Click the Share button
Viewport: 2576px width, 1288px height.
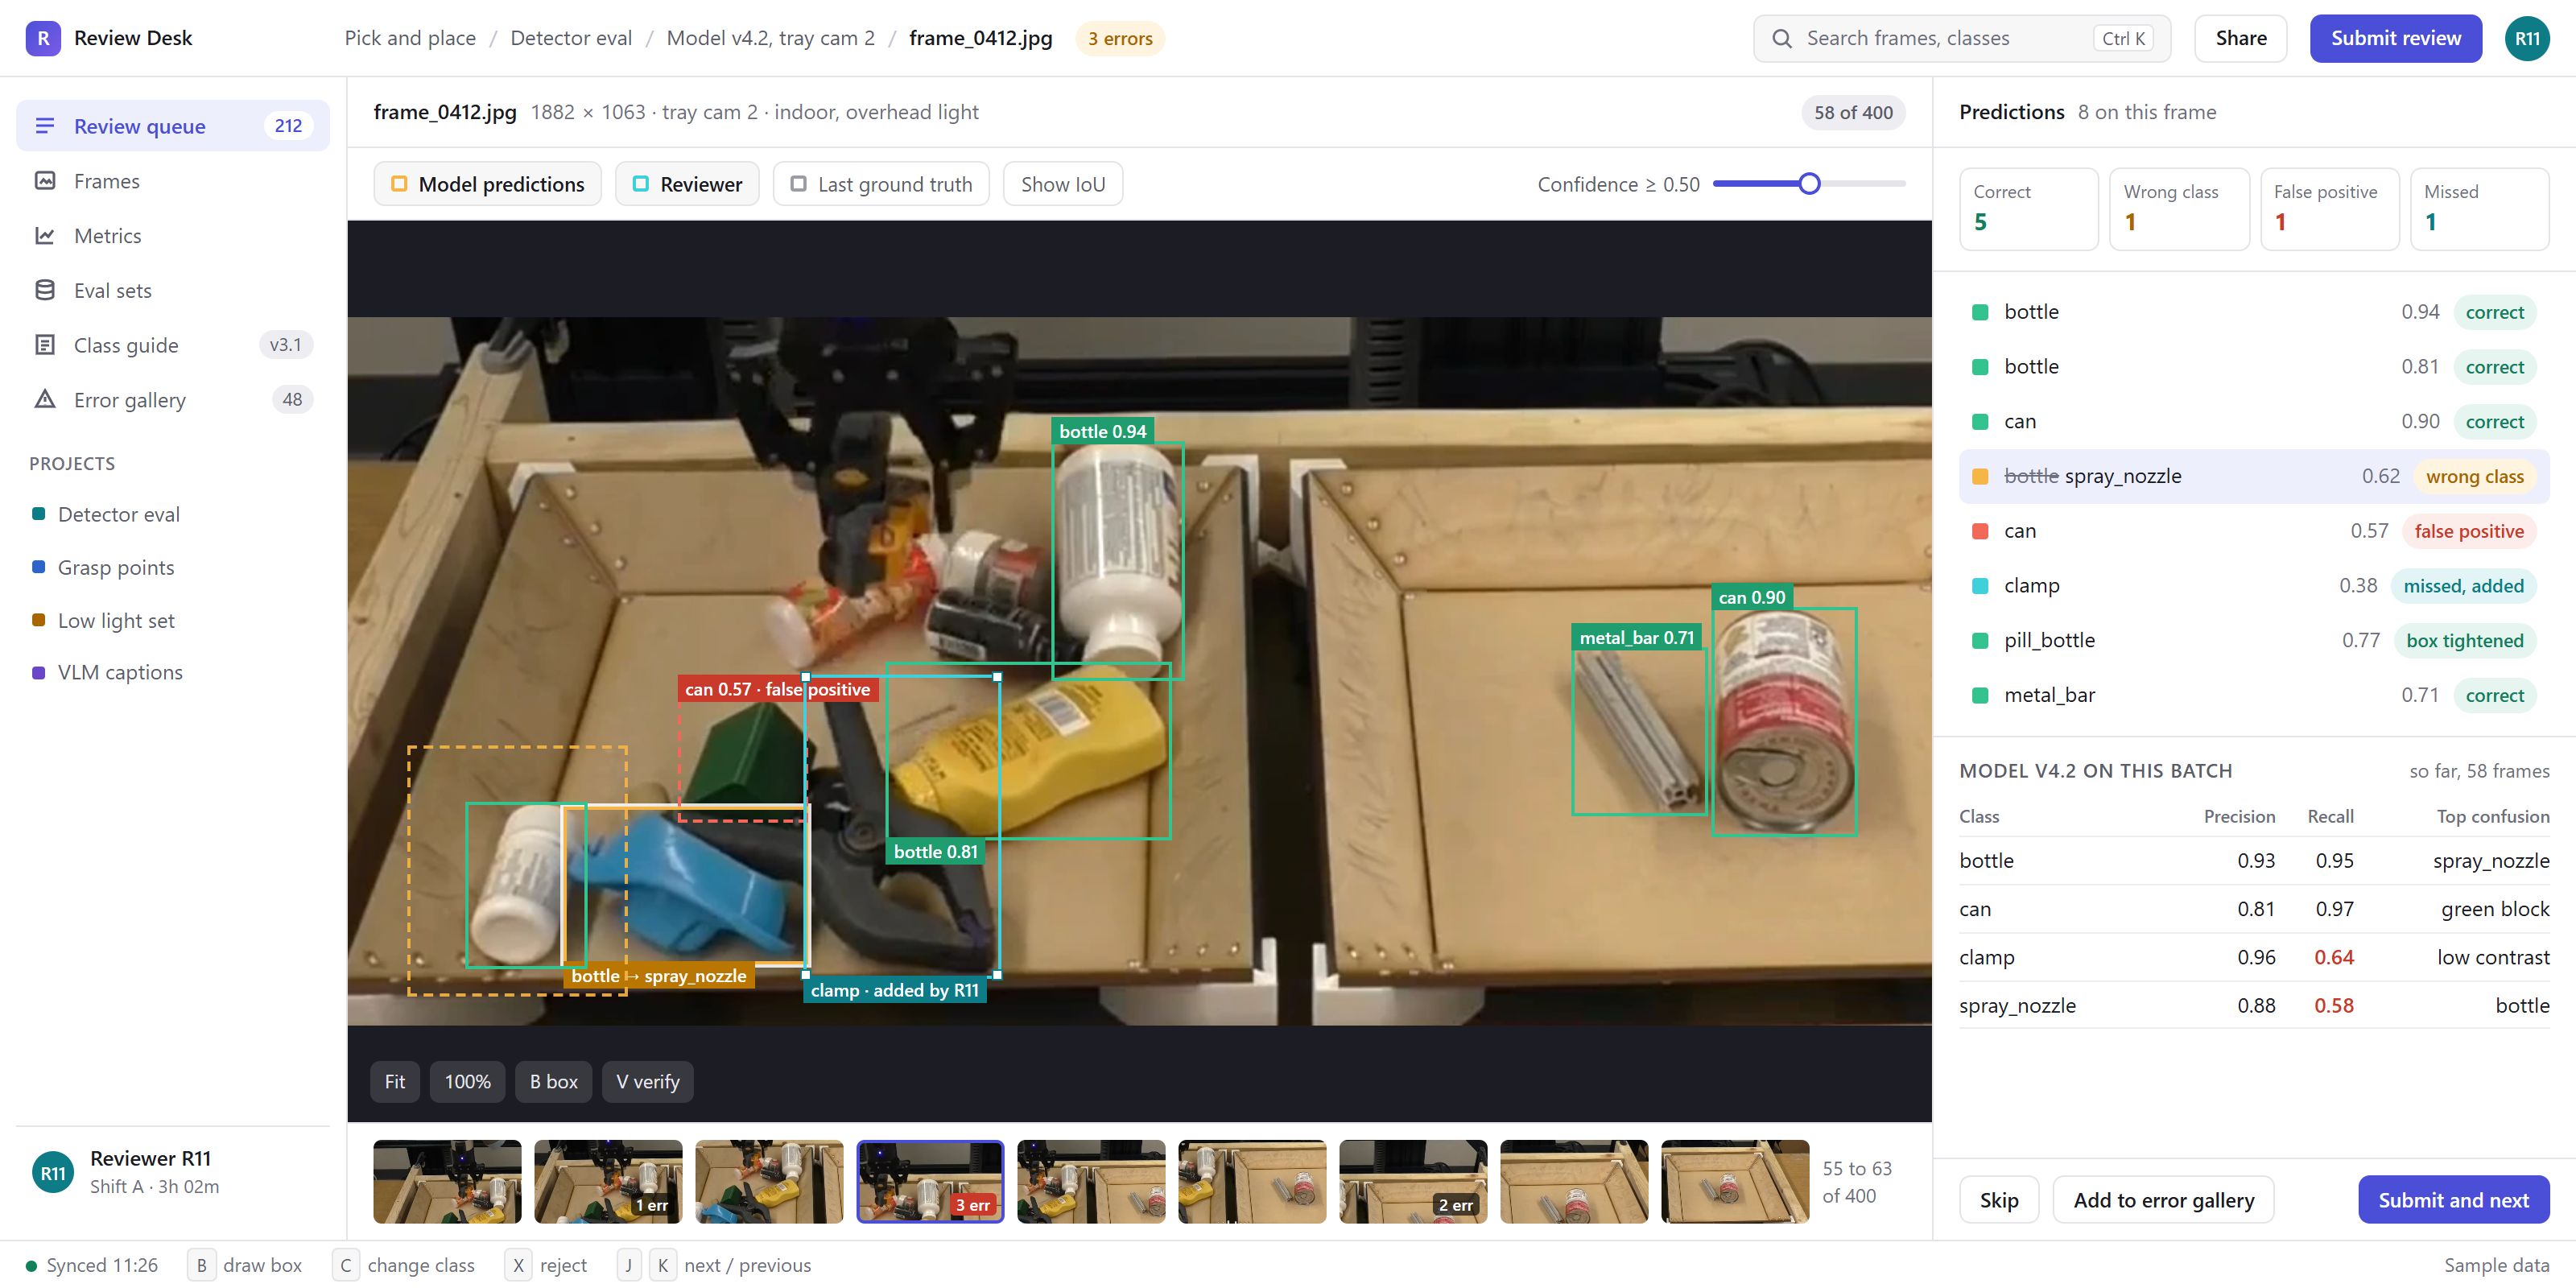(2240, 38)
